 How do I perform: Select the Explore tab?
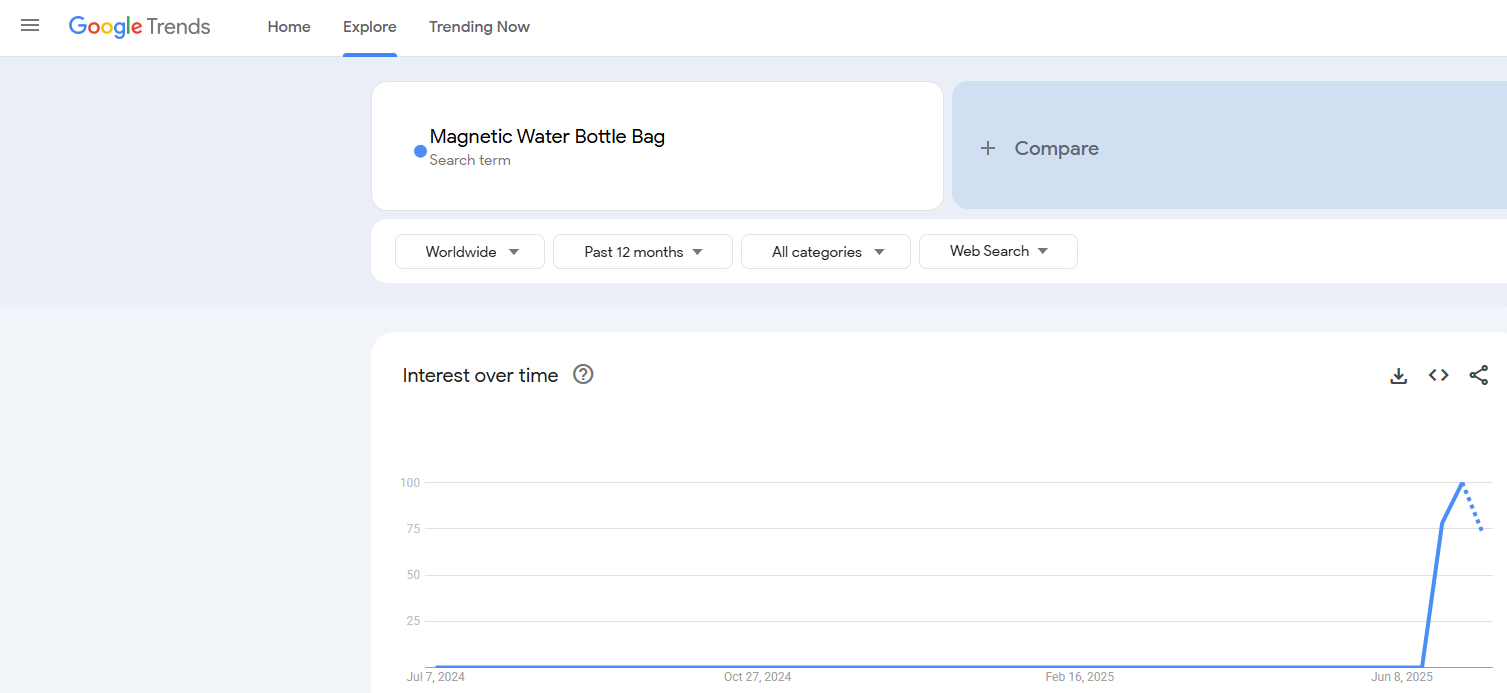pyautogui.click(x=369, y=27)
